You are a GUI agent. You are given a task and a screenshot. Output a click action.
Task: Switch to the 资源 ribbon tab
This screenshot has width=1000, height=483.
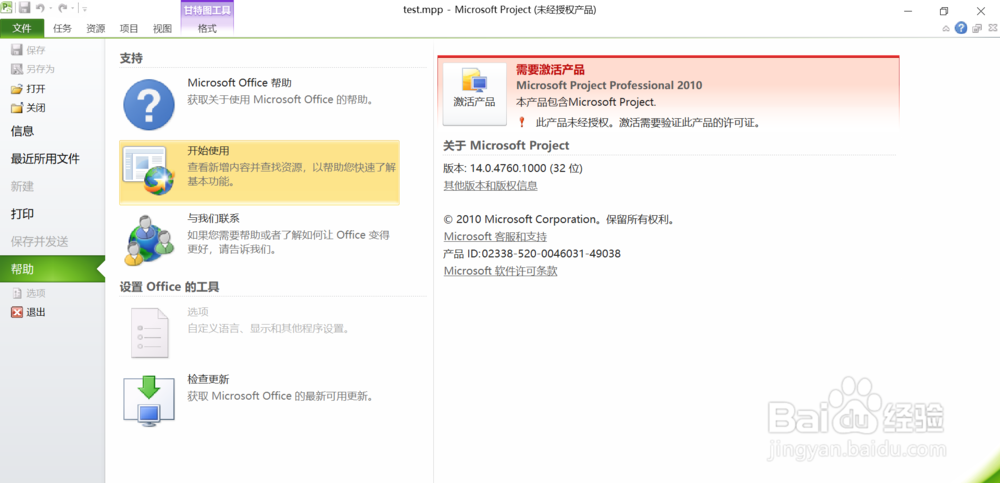pos(96,28)
